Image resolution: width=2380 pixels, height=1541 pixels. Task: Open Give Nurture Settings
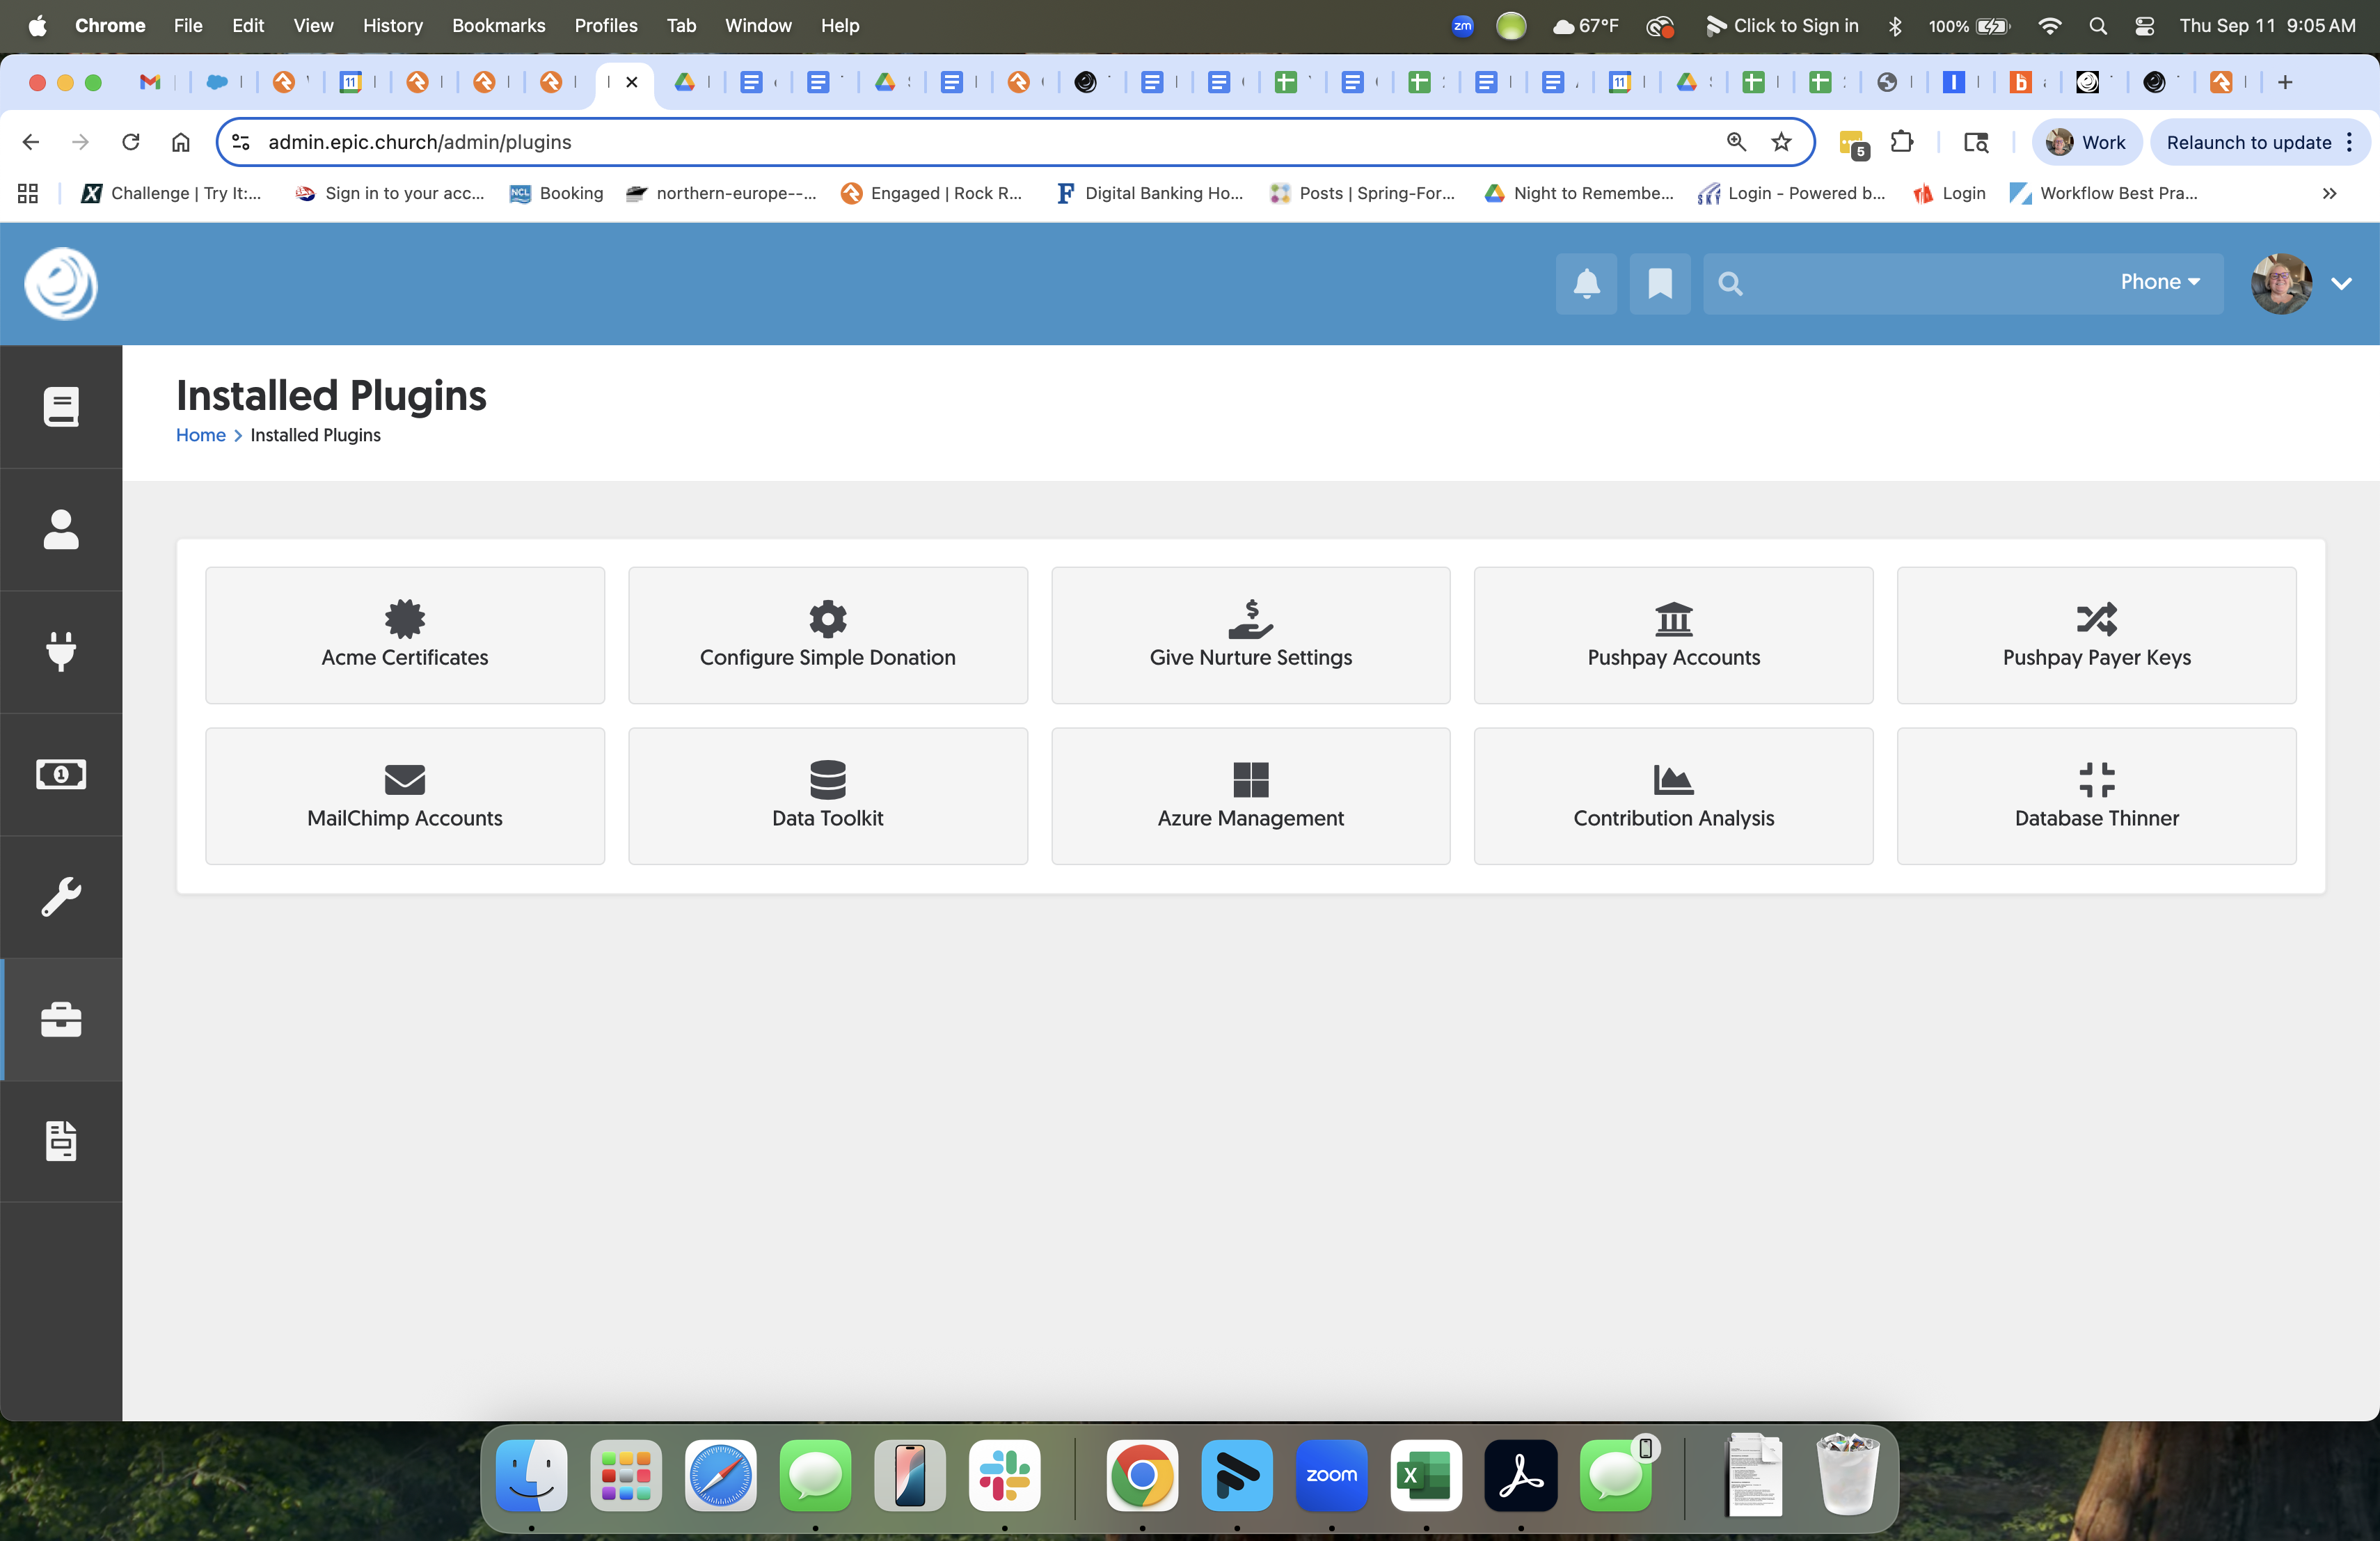[1250, 635]
